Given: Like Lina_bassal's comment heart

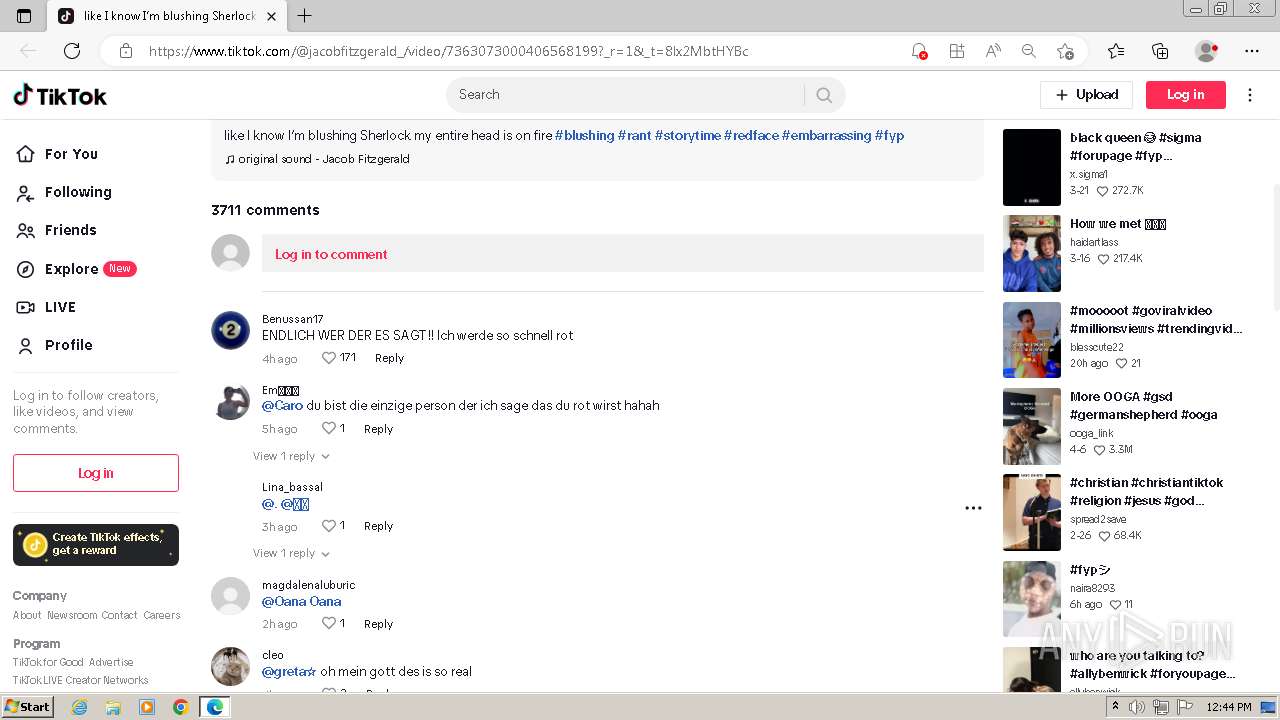Looking at the screenshot, I should click(329, 526).
